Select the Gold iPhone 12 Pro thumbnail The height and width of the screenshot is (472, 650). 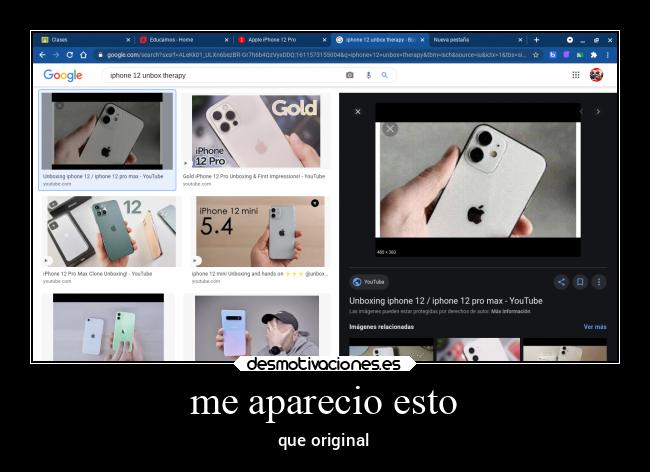point(256,131)
